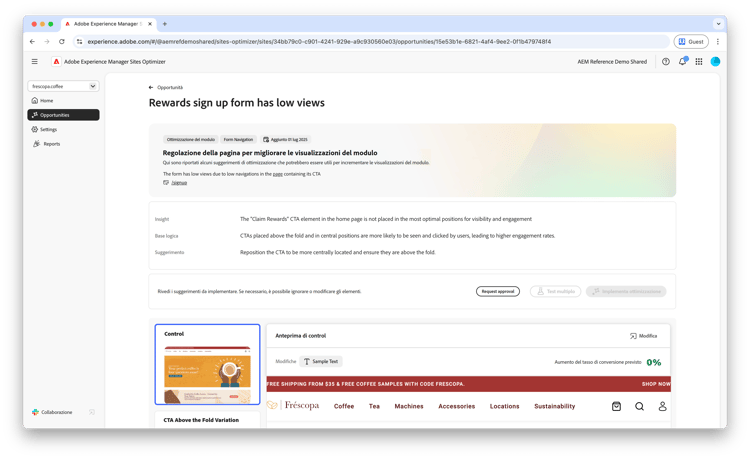Click the Test multiplo button
The height and width of the screenshot is (459, 750).
tap(555, 291)
